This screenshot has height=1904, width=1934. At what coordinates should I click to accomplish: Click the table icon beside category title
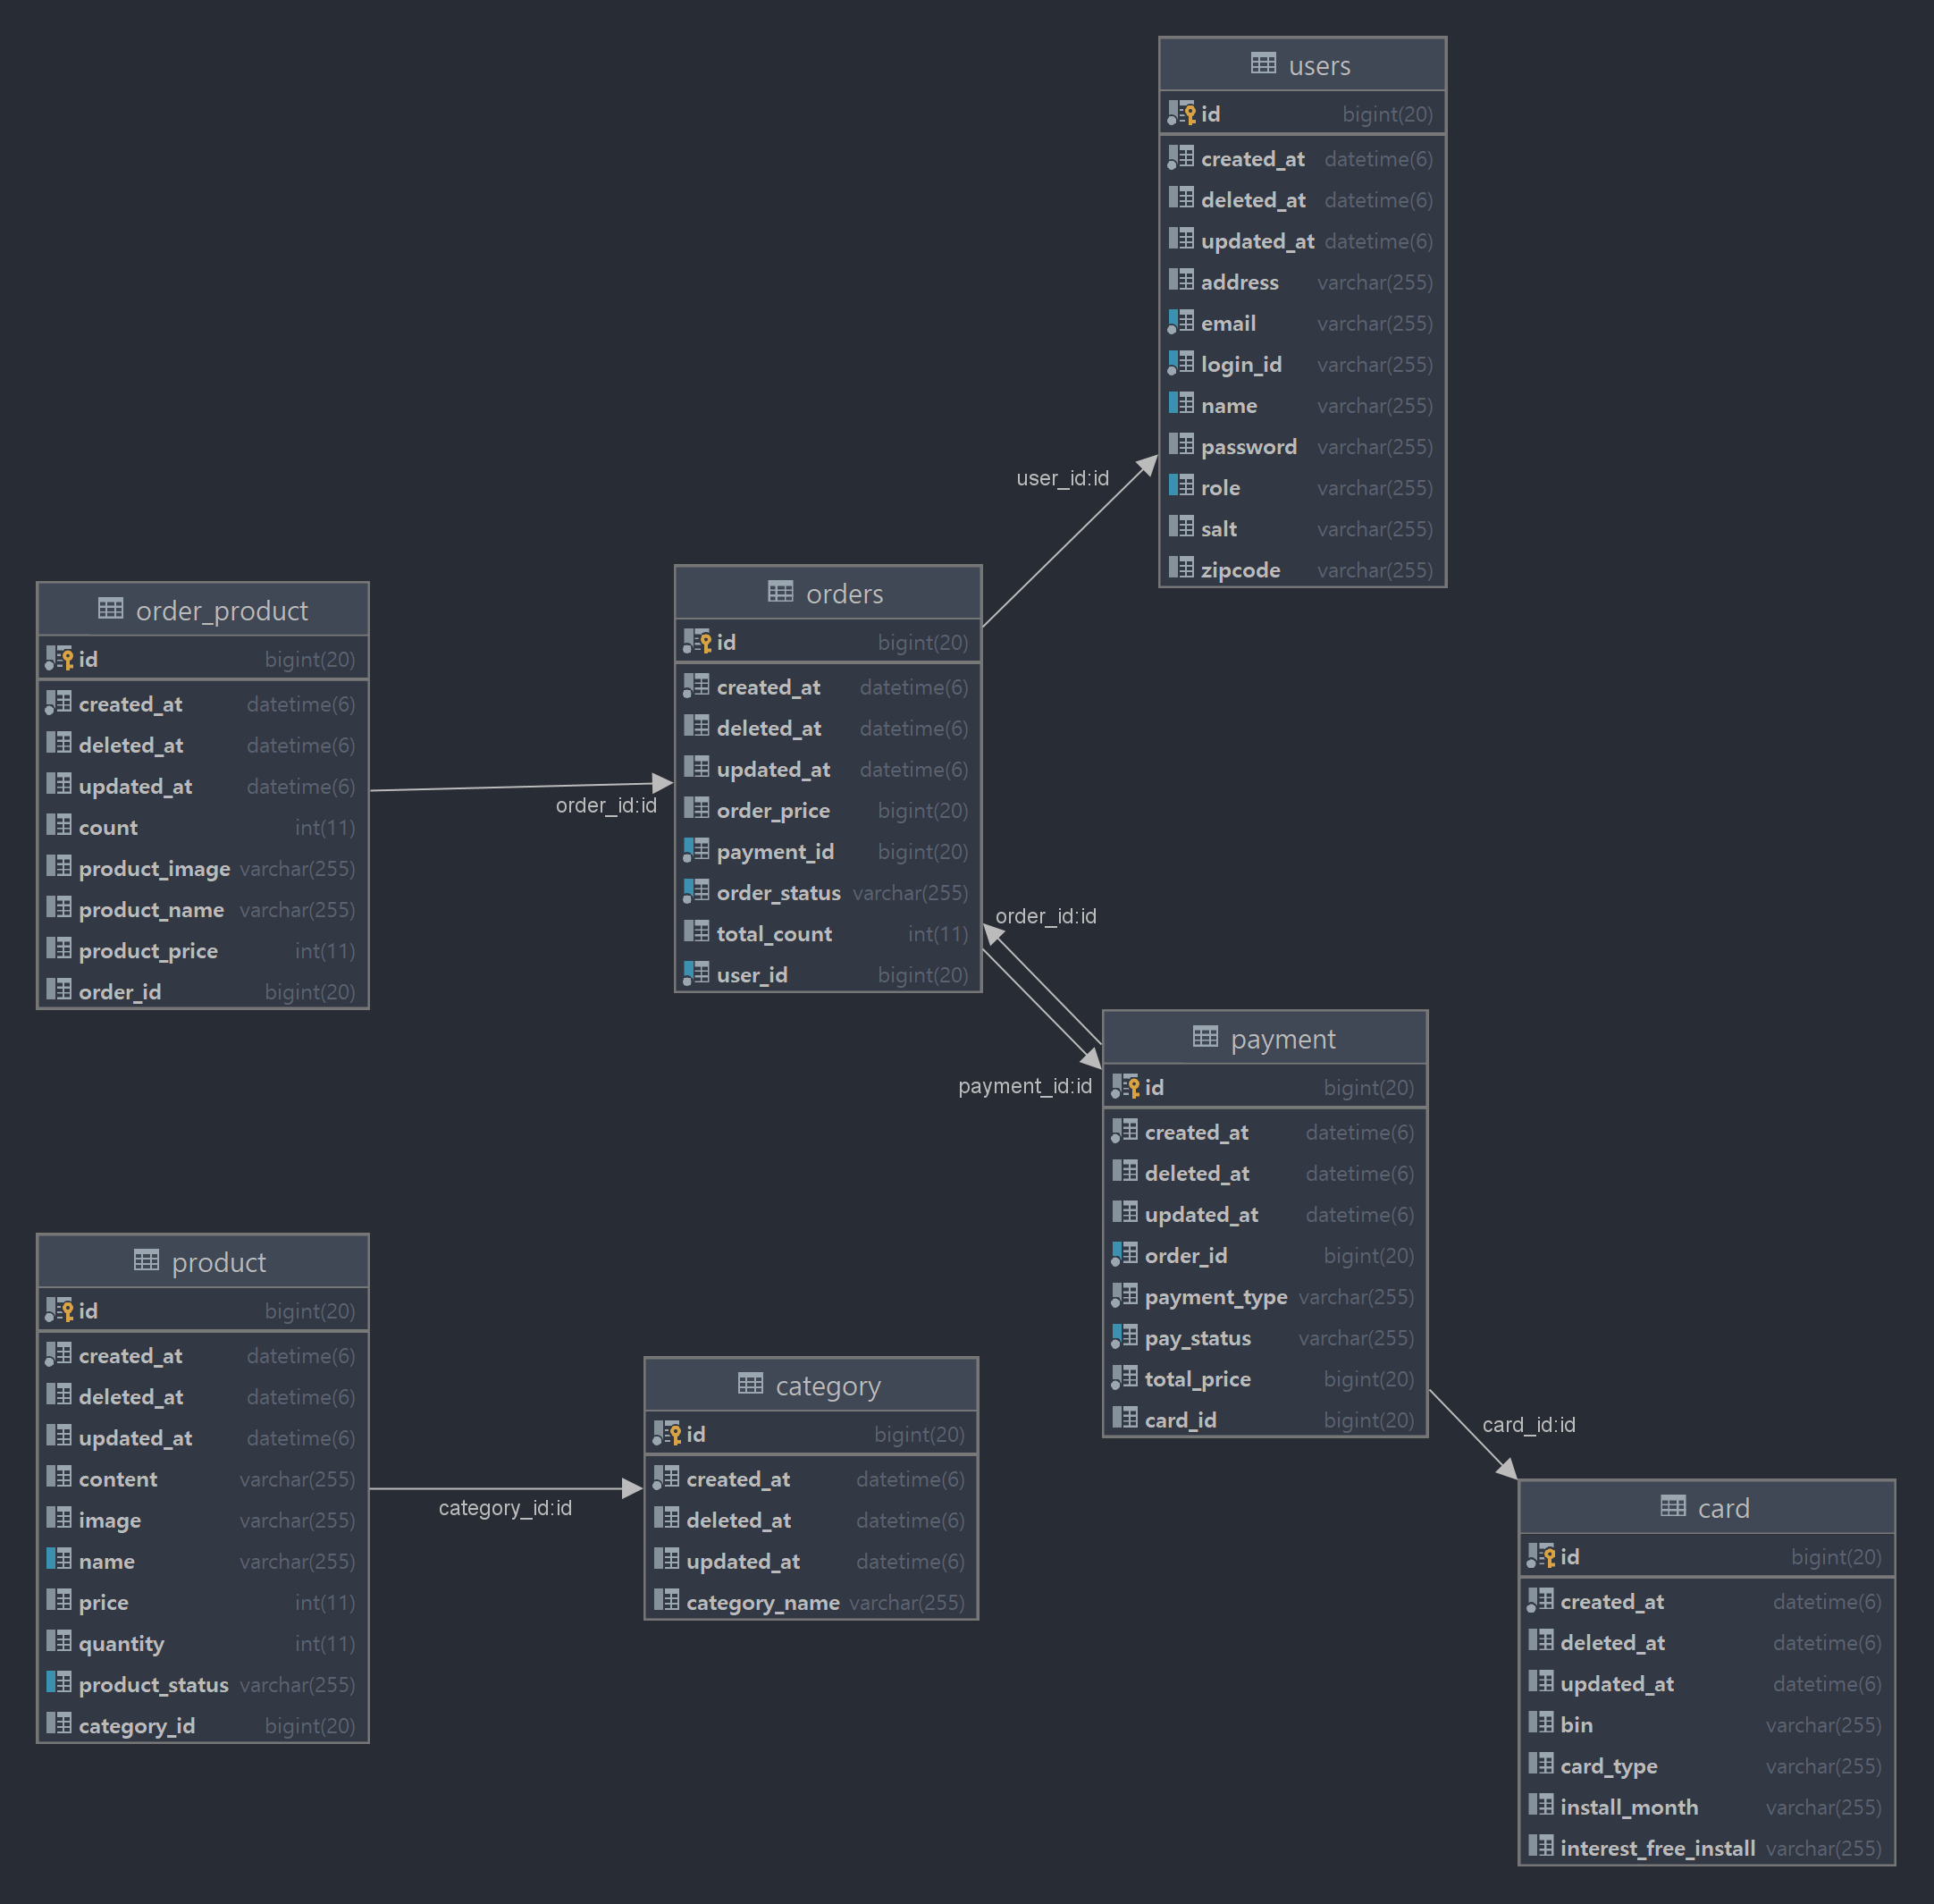750,1384
